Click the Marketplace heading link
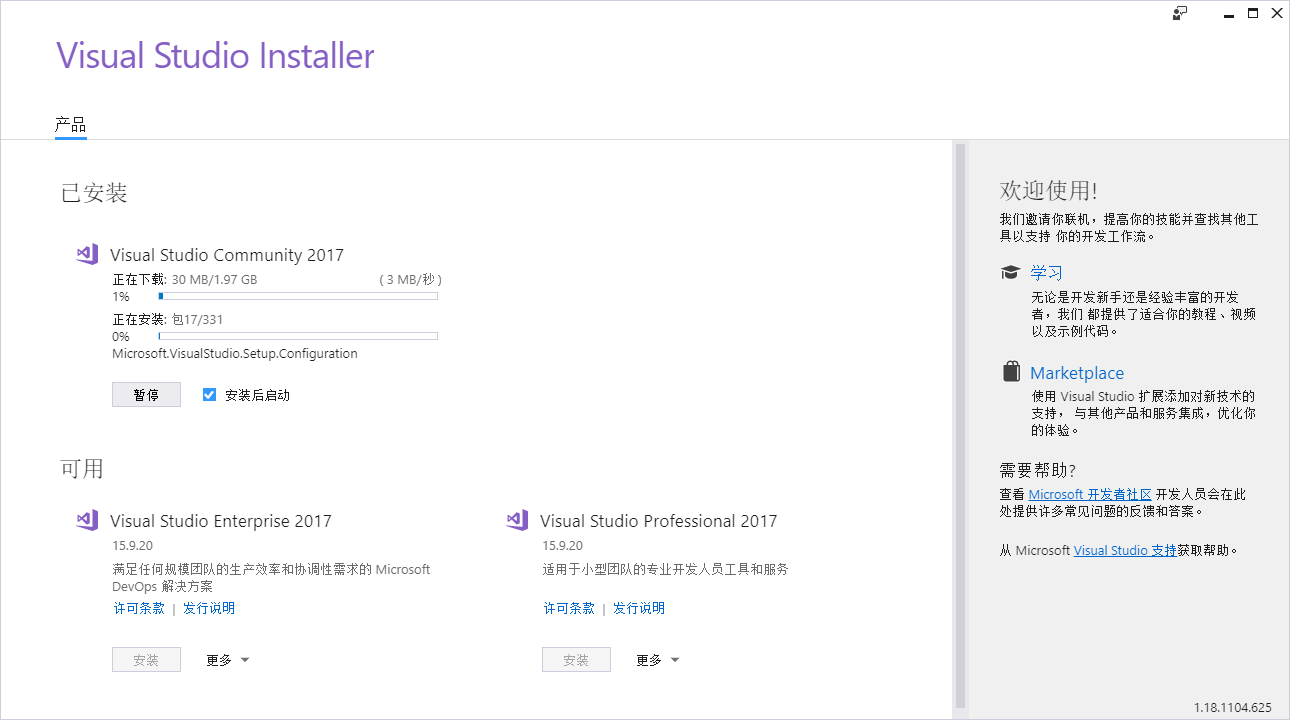This screenshot has width=1290, height=720. coord(1076,372)
